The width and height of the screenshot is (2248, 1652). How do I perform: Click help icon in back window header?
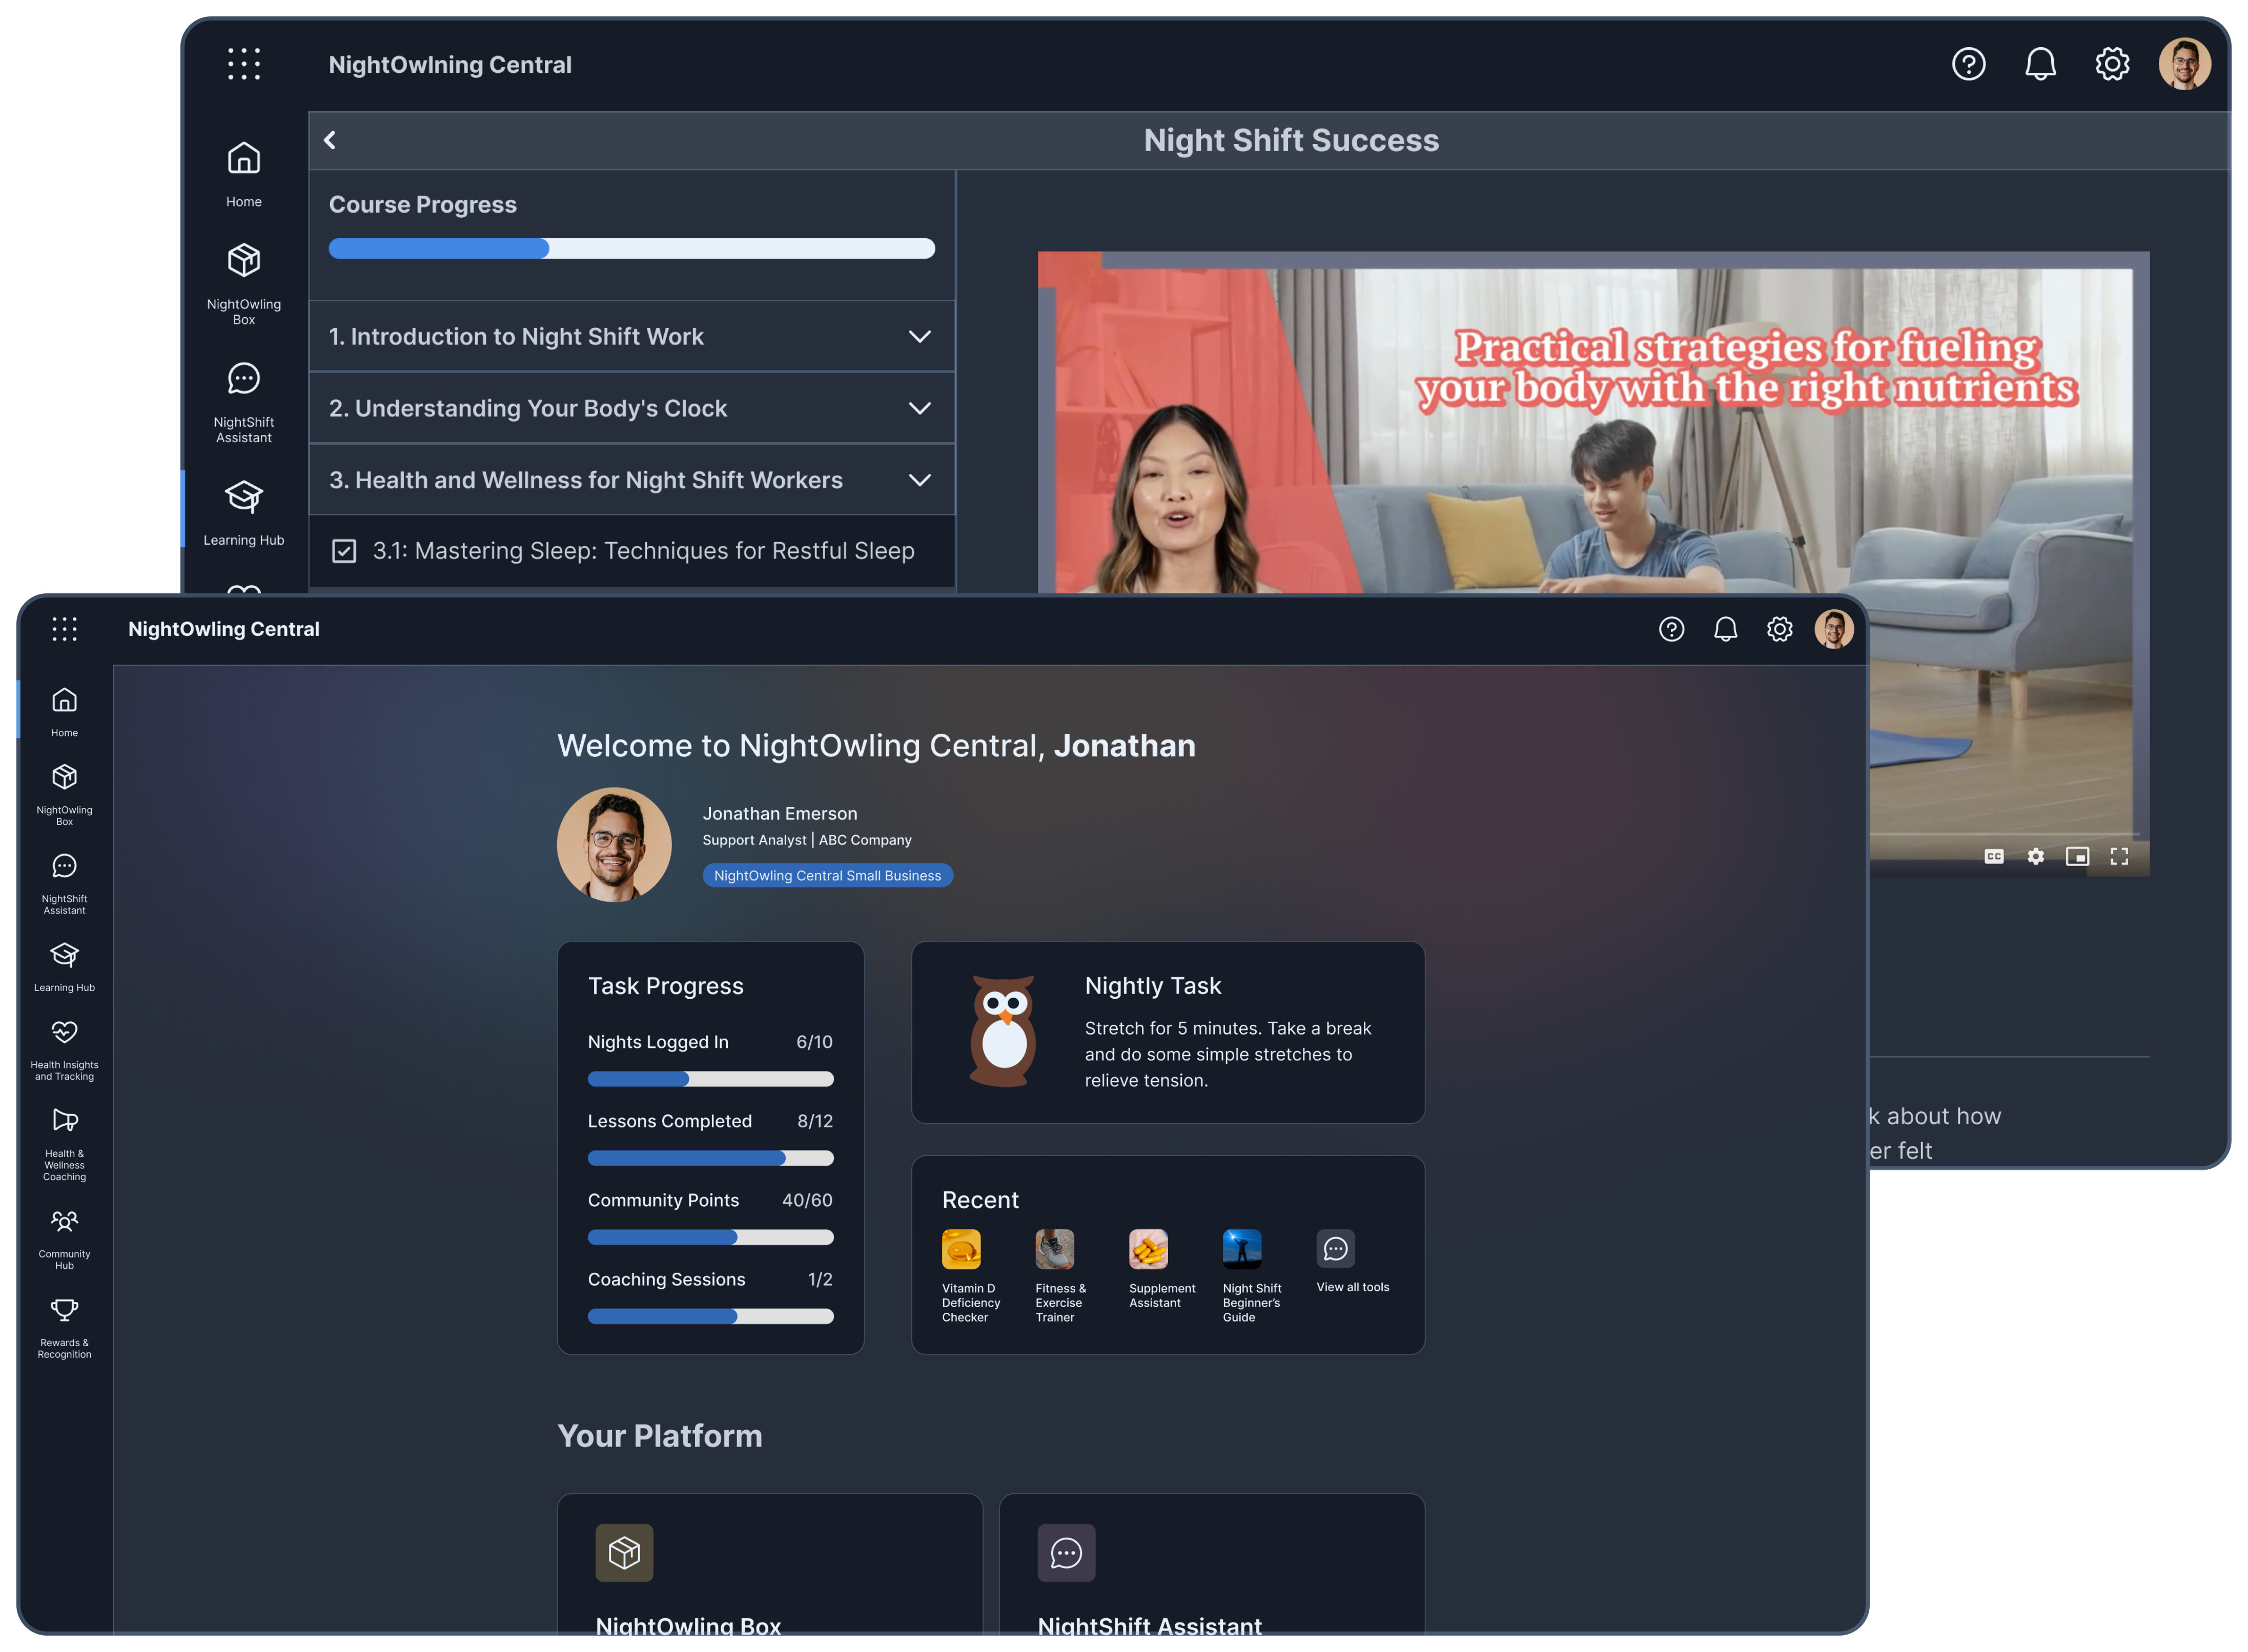1968,64
